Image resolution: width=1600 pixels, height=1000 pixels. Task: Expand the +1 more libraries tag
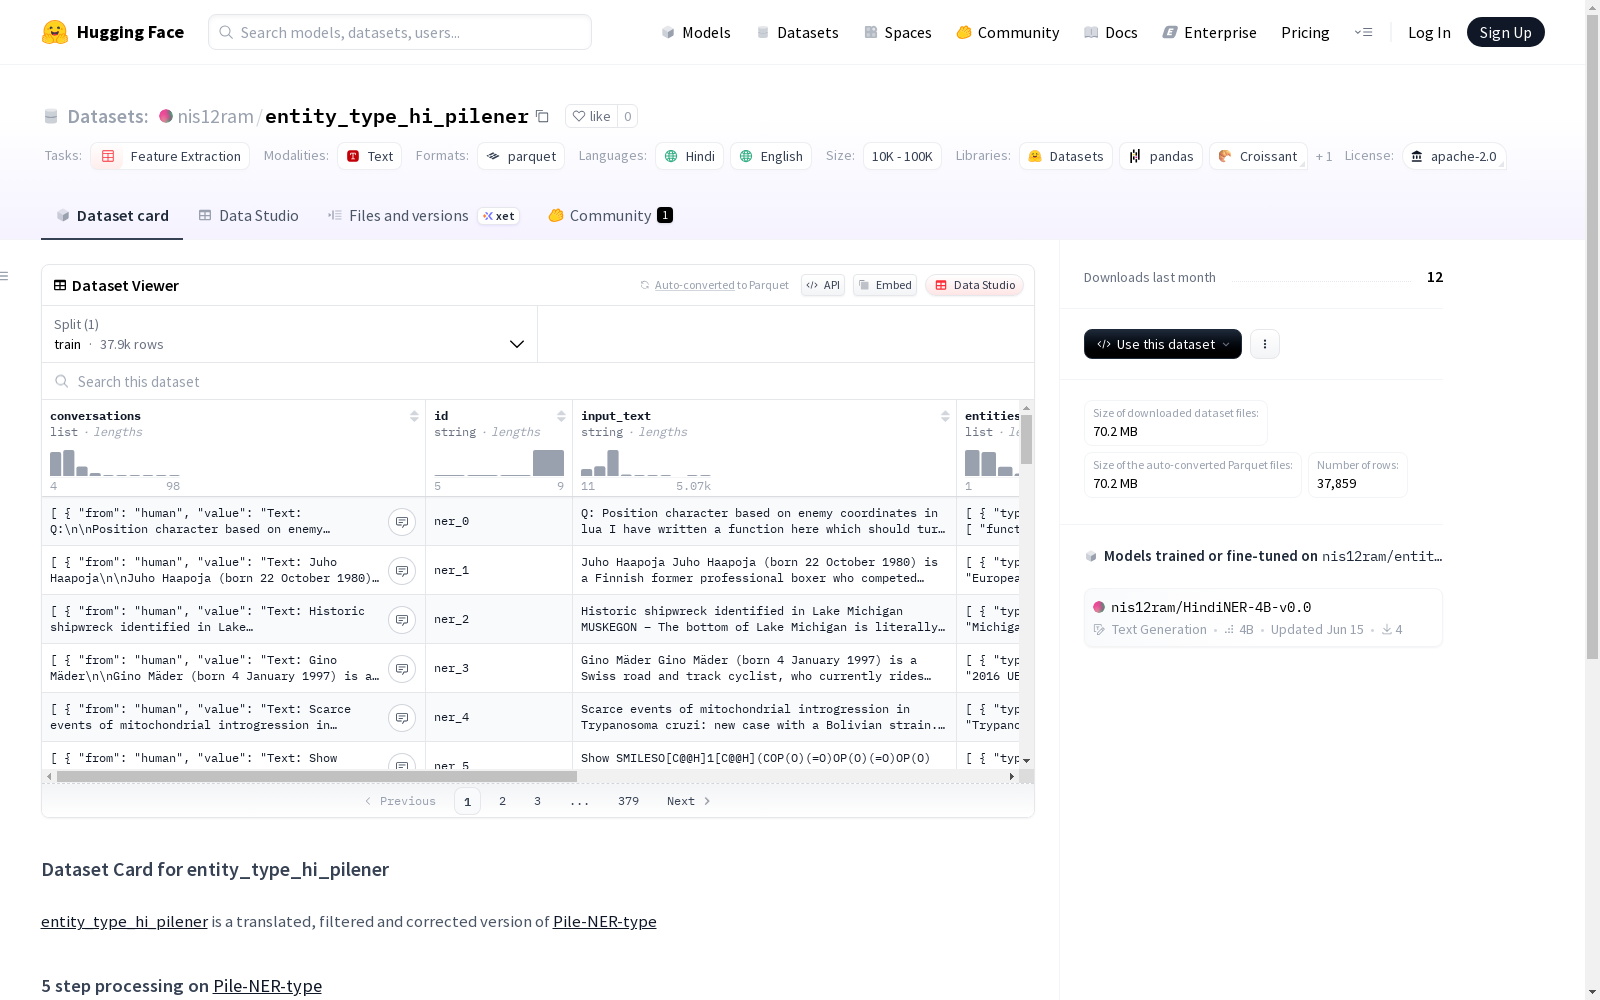click(x=1324, y=156)
